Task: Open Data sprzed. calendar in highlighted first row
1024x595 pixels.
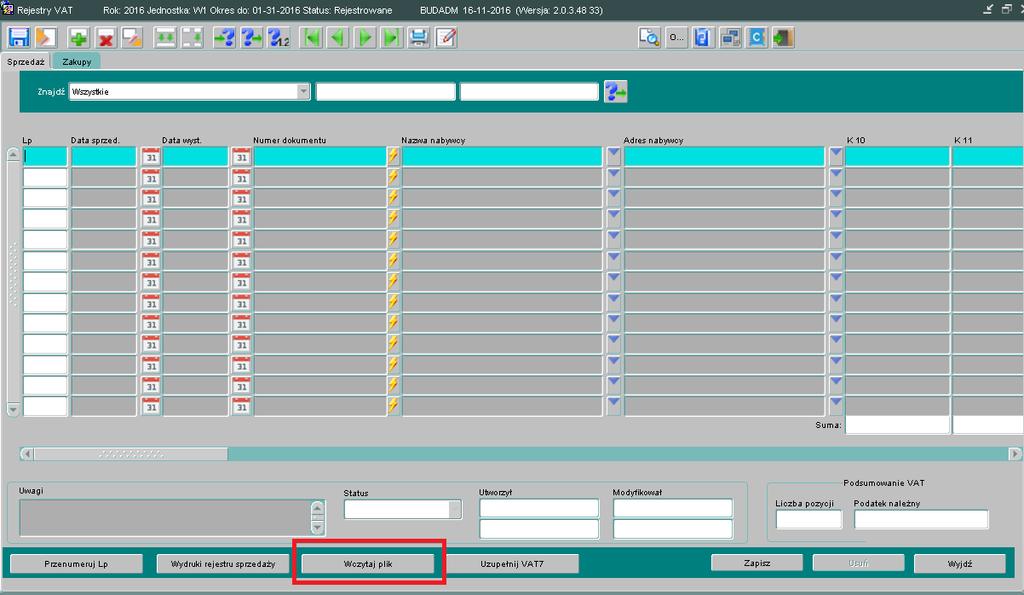Action: point(151,157)
